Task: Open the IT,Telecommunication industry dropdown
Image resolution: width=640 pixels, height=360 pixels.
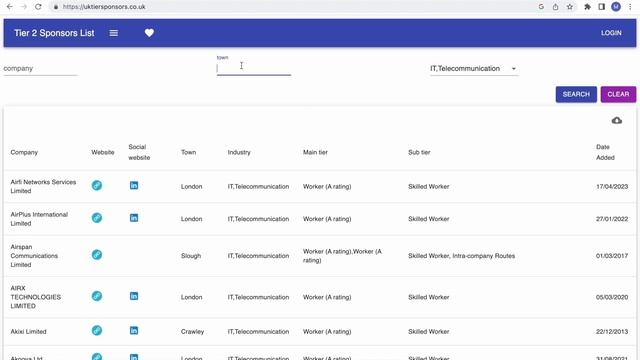Action: click(x=474, y=69)
